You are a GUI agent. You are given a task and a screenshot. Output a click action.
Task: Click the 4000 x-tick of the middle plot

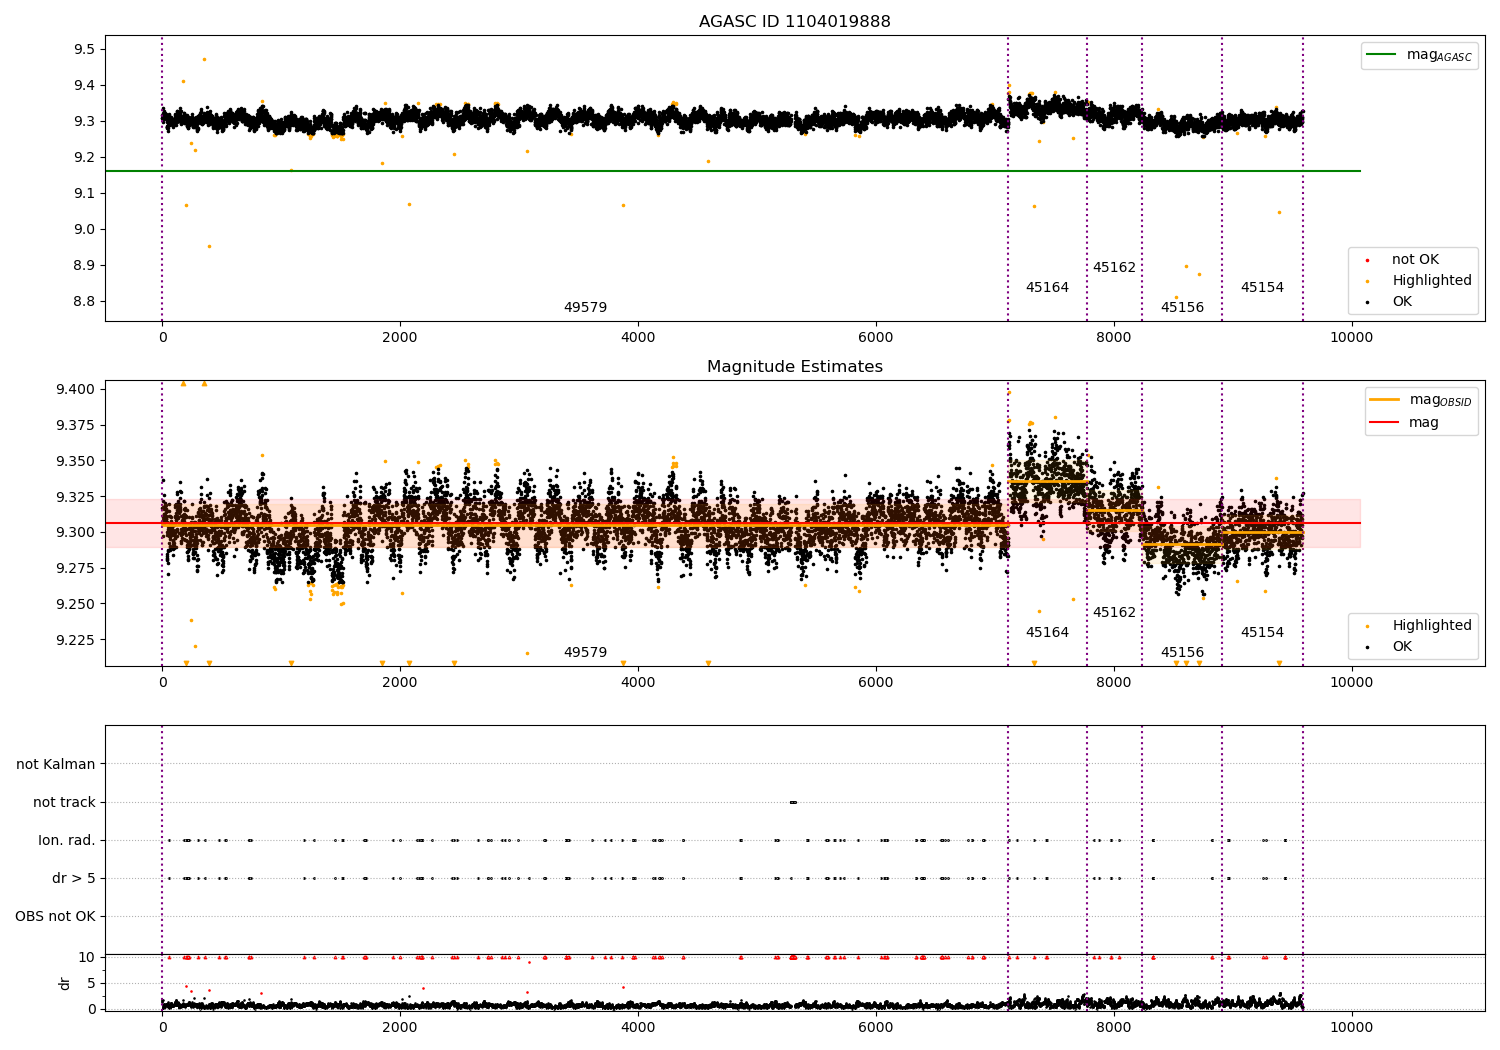(x=638, y=683)
